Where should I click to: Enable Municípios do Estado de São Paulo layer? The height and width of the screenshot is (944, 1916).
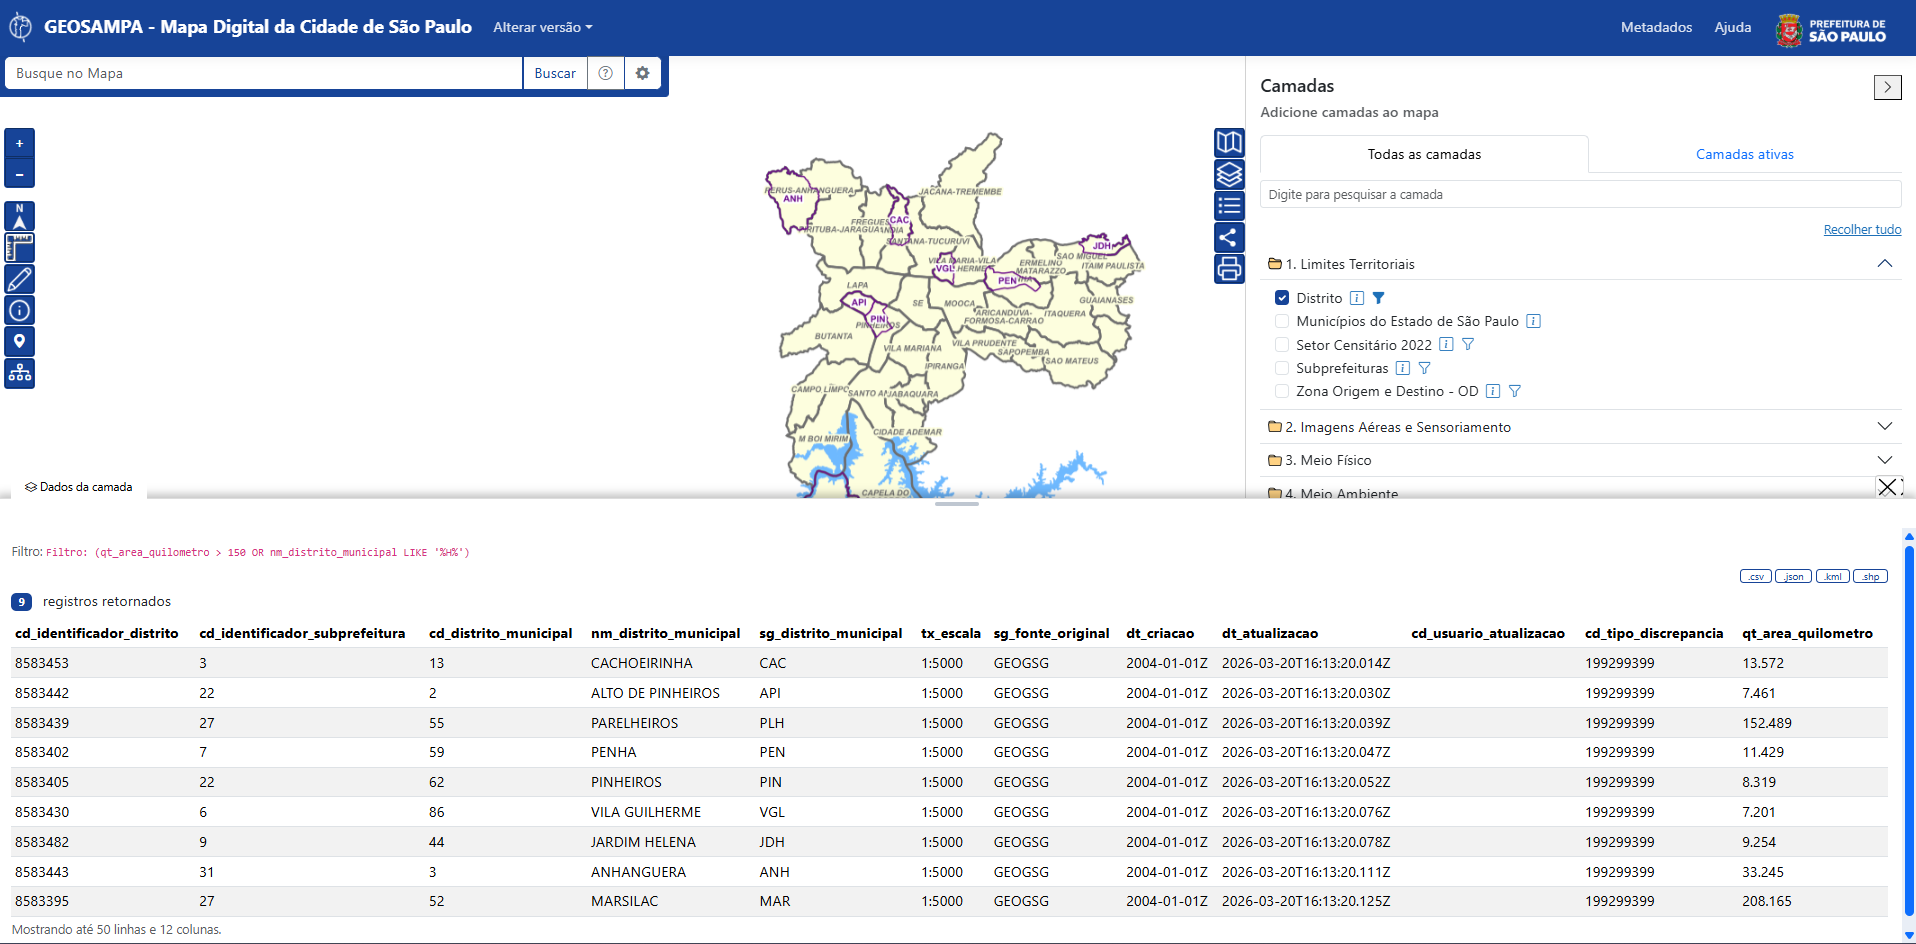point(1282,321)
